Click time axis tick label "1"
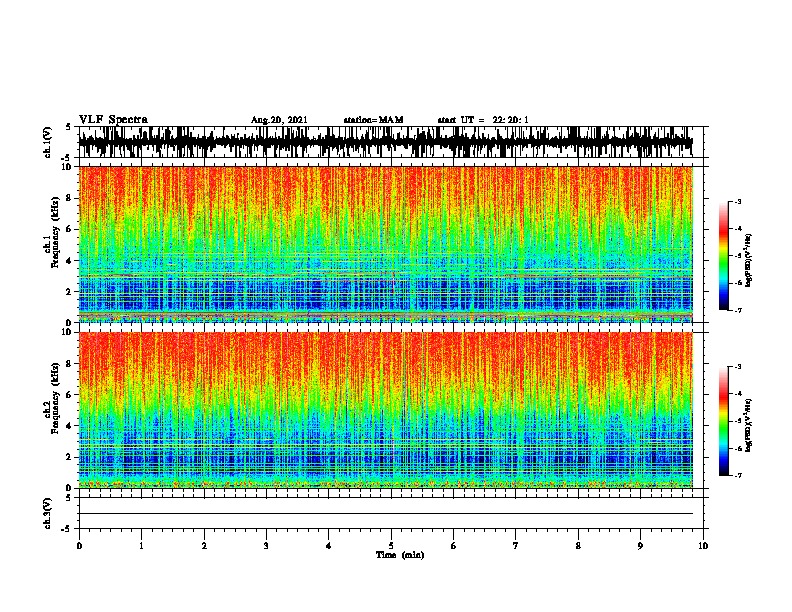 [141, 546]
